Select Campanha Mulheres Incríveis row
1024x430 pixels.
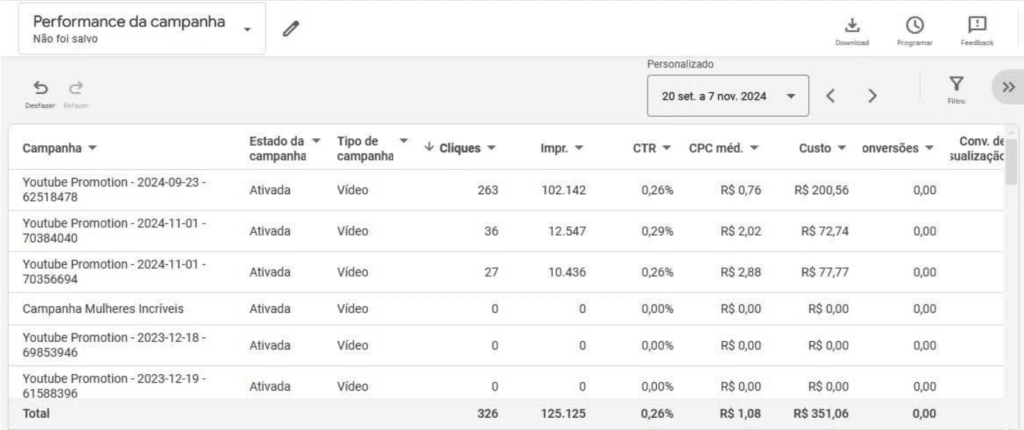[103, 308]
